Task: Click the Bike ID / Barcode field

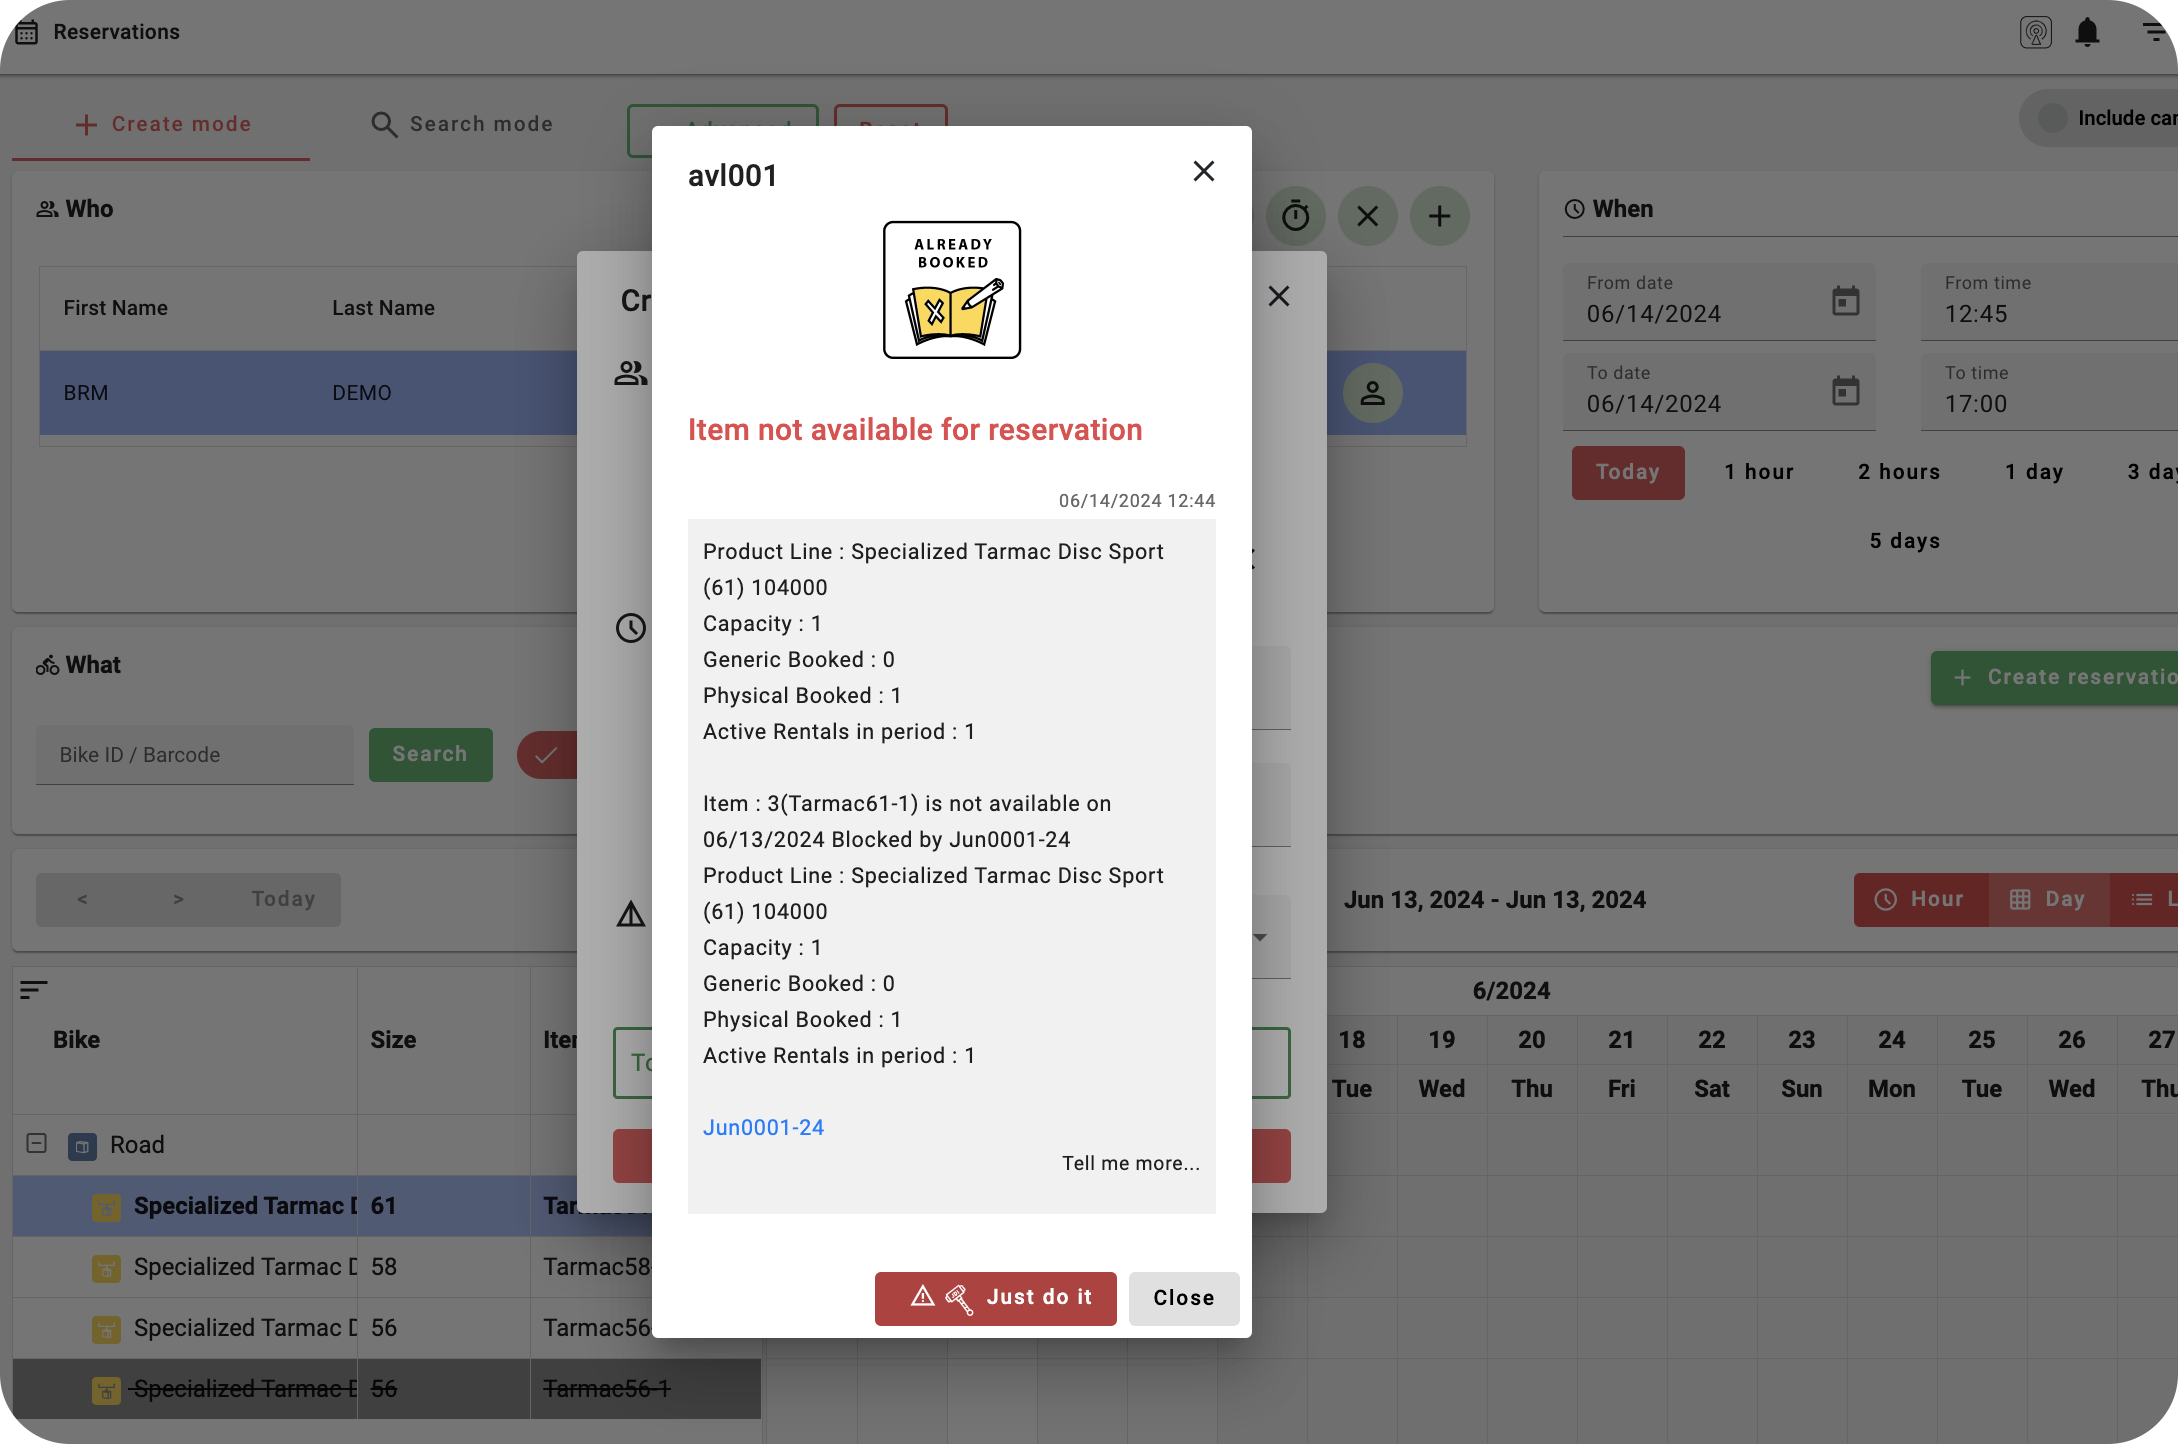Action: (x=195, y=755)
